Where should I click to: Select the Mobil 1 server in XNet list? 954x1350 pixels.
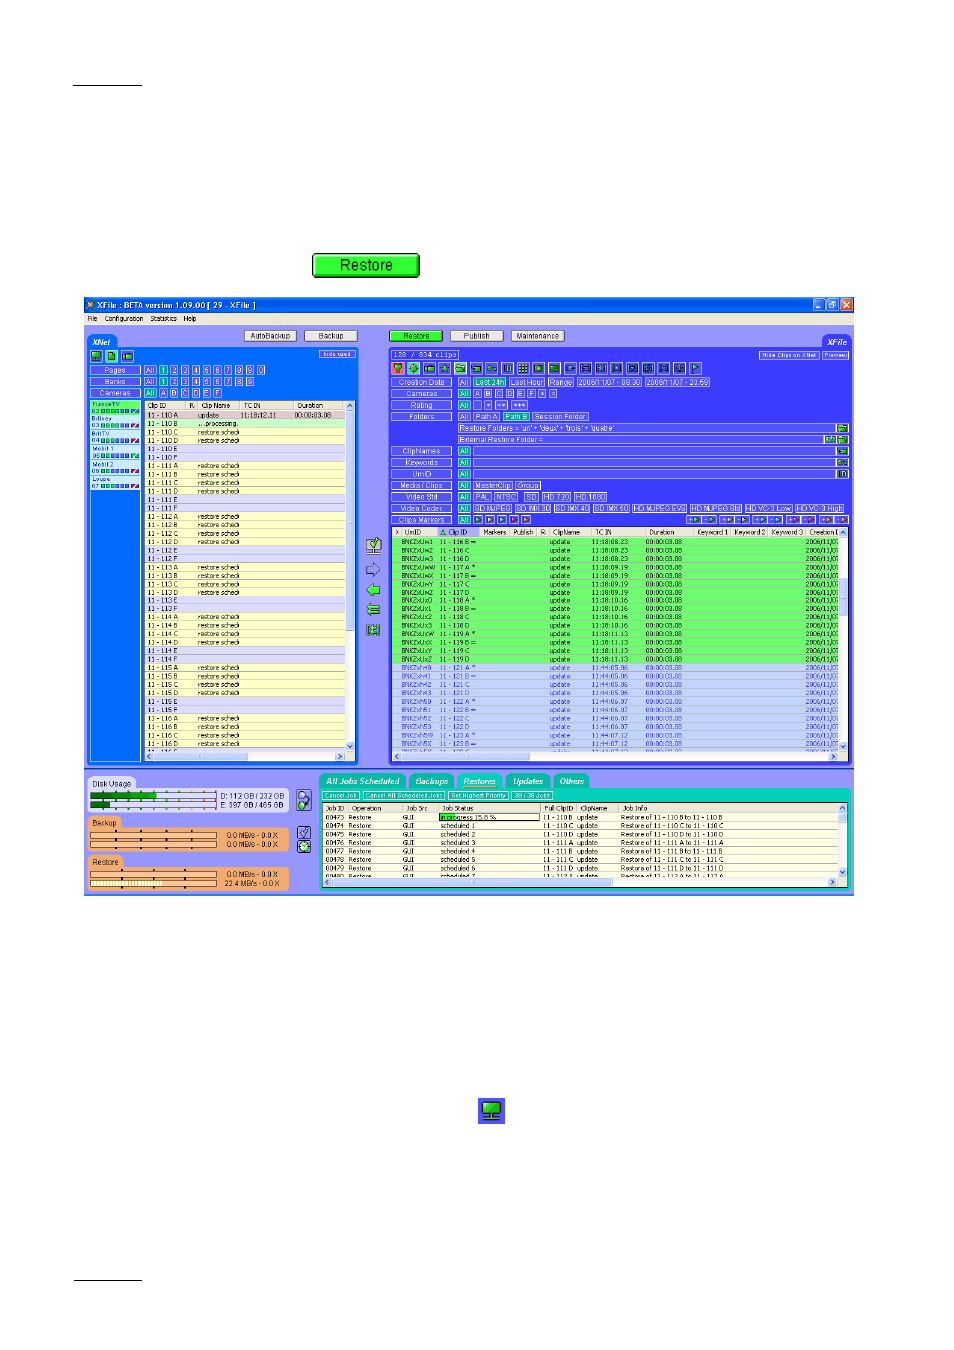[x=115, y=452]
